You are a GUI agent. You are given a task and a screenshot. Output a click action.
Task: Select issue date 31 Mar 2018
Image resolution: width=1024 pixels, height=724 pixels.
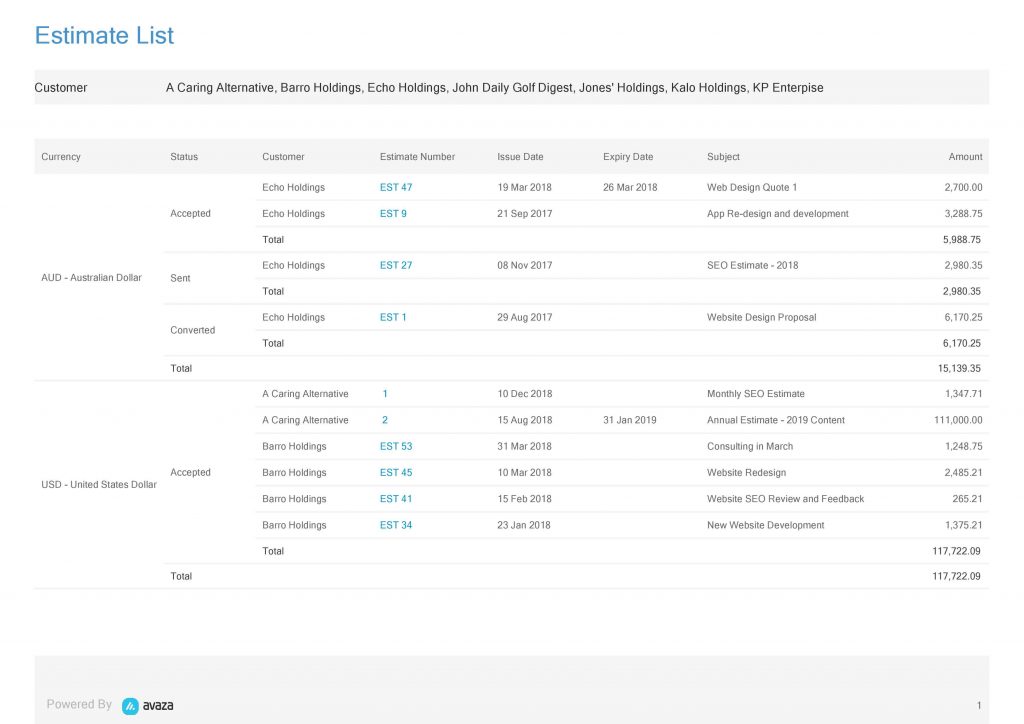(x=524, y=447)
